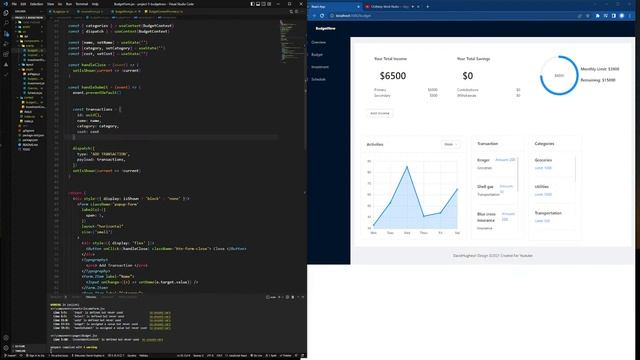Image resolution: width=640 pixels, height=360 pixels.
Task: Open Schedule in the BudgetNow sidebar
Action: pos(318,79)
